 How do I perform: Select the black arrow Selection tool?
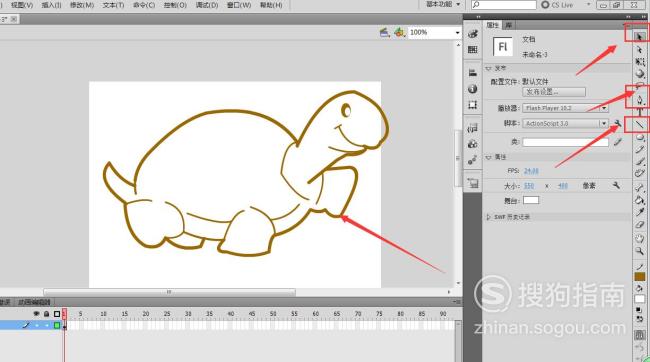[x=640, y=37]
